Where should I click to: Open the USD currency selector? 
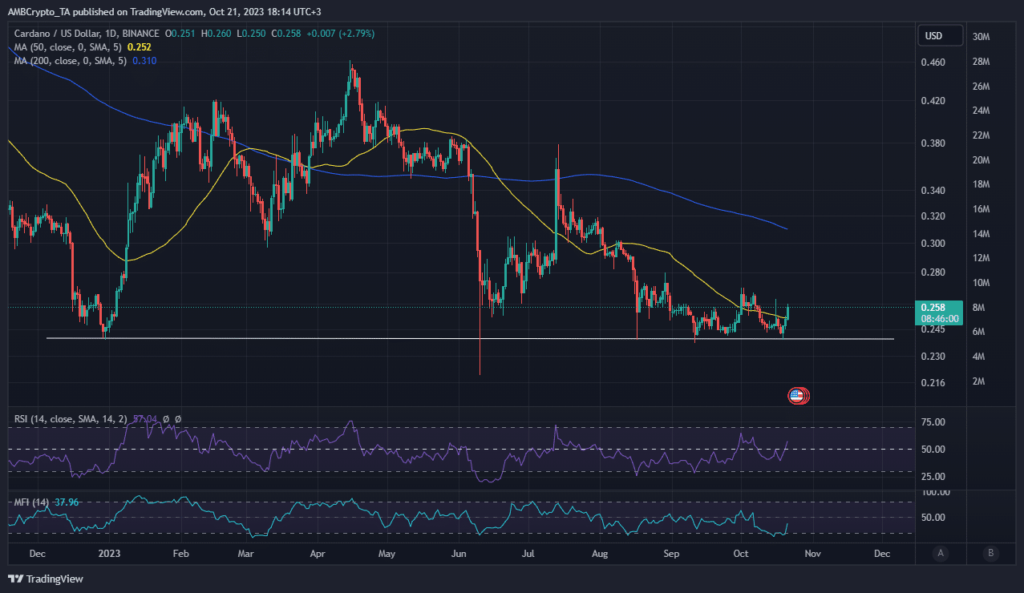(x=931, y=36)
